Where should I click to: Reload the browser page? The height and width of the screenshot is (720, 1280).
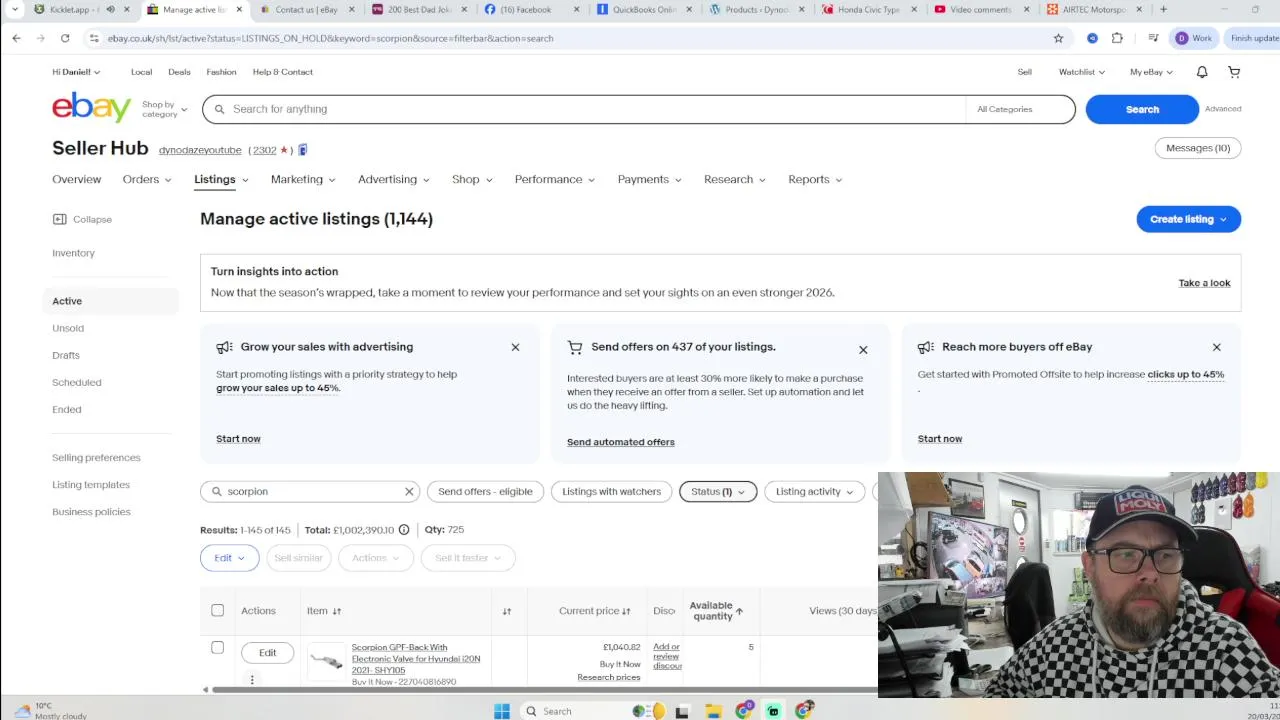click(x=65, y=38)
